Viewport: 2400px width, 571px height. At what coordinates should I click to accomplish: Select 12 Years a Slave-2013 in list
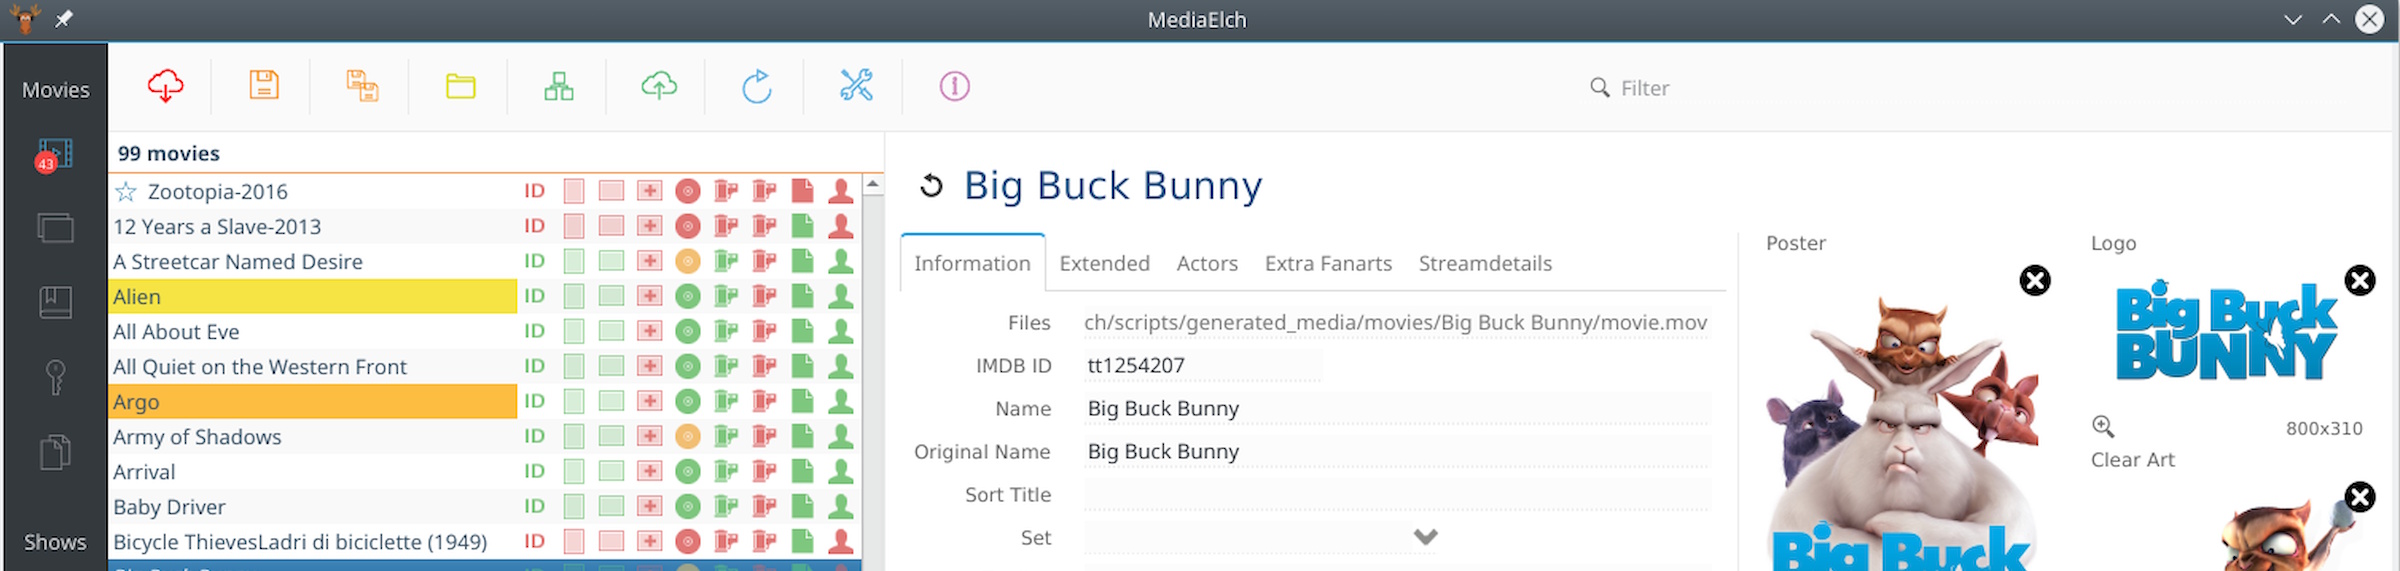click(x=217, y=226)
